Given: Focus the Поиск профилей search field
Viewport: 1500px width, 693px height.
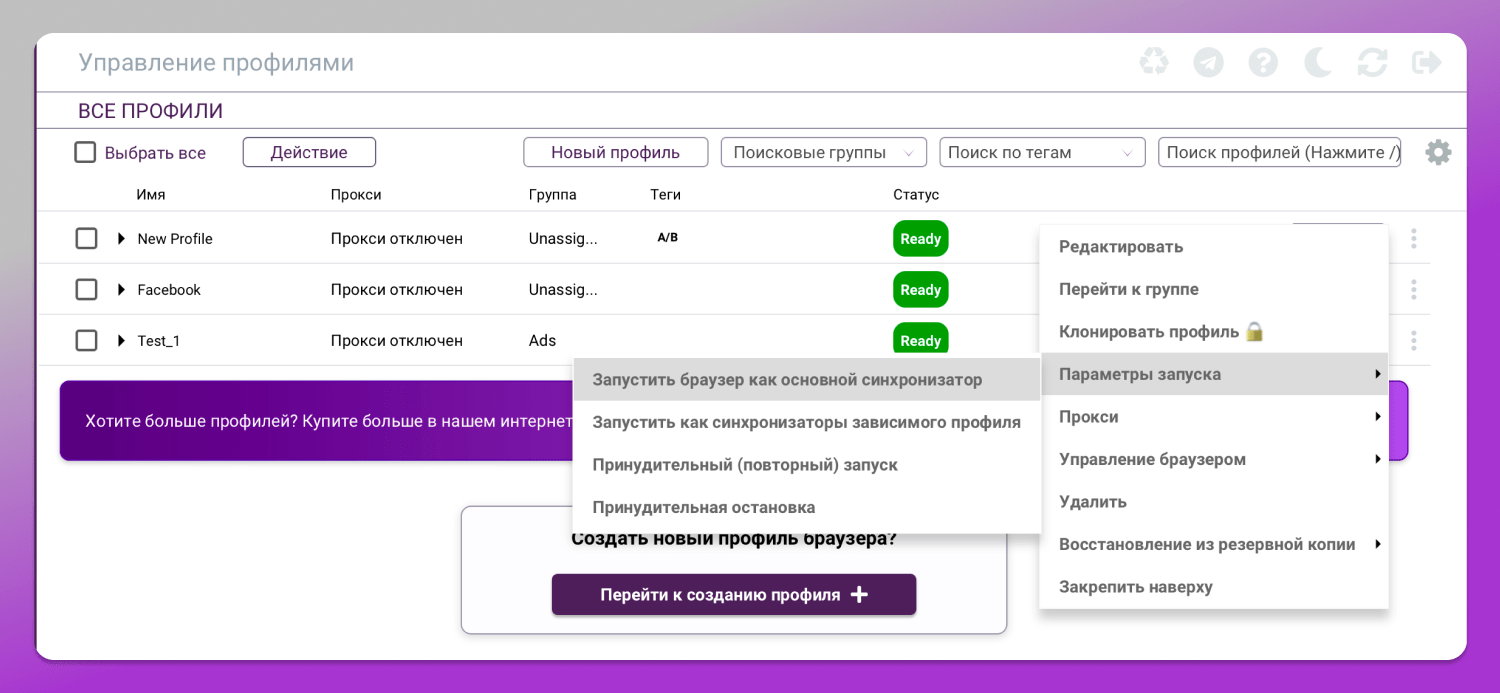Looking at the screenshot, I should pos(1279,152).
